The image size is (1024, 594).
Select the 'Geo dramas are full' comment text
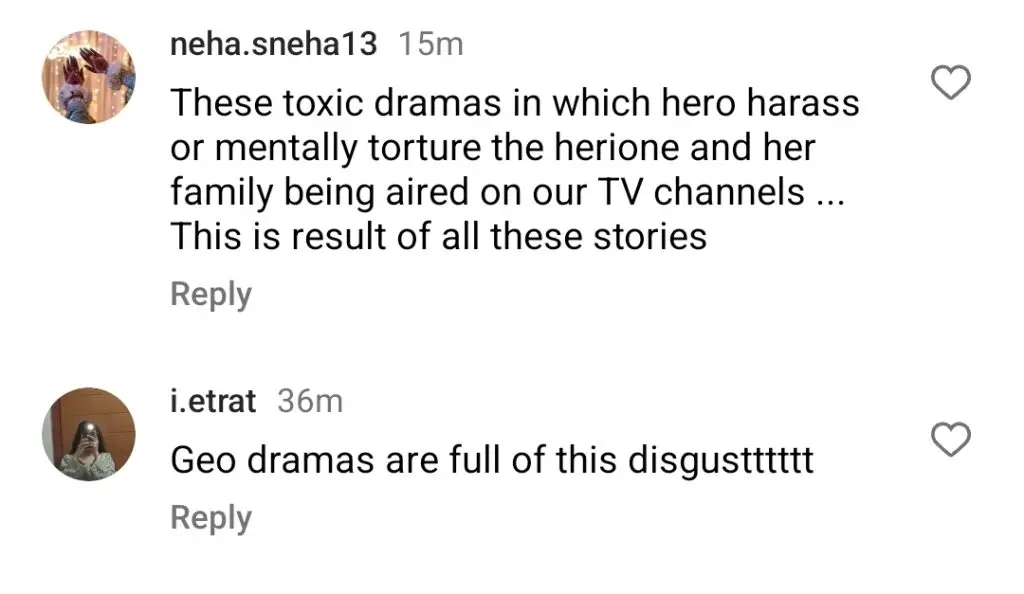[x=492, y=460]
